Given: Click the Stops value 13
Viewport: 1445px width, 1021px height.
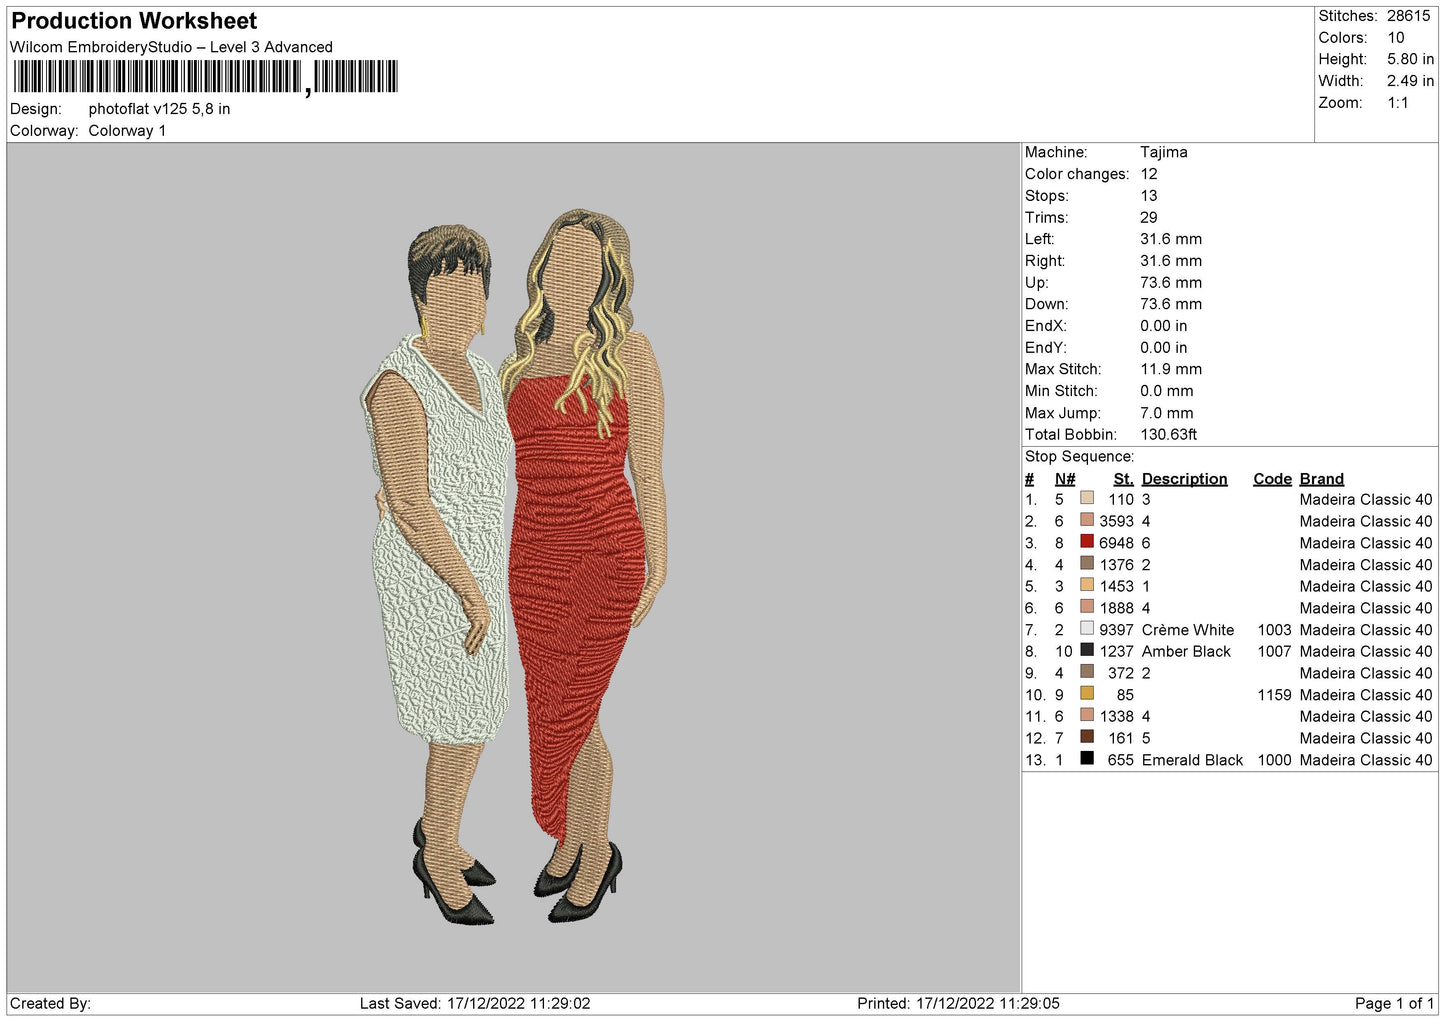Looking at the screenshot, I should click(x=1149, y=196).
